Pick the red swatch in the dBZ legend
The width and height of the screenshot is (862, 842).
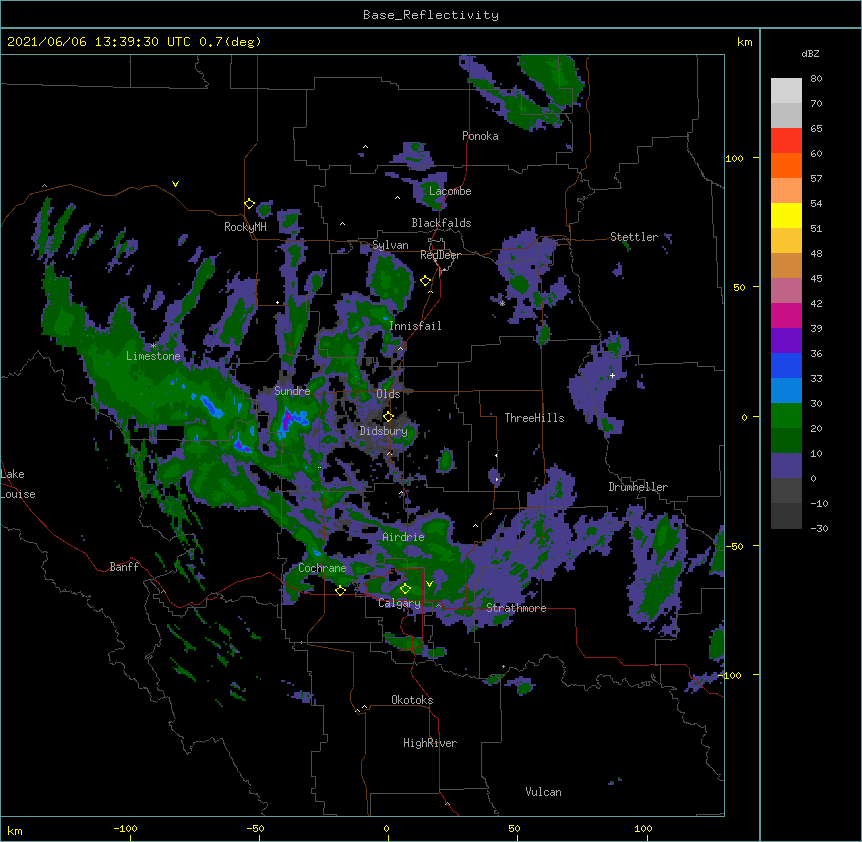pyautogui.click(x=786, y=140)
